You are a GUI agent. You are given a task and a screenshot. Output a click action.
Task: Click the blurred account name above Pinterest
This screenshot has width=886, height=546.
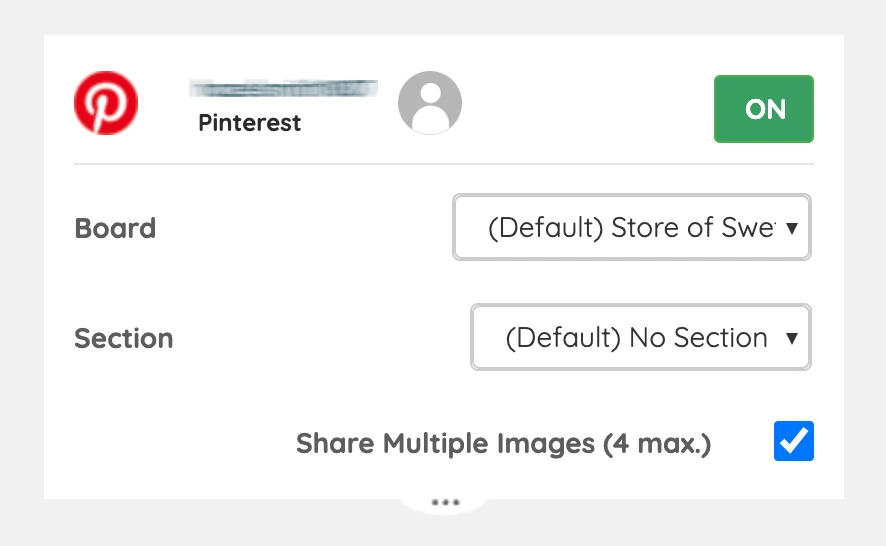283,89
